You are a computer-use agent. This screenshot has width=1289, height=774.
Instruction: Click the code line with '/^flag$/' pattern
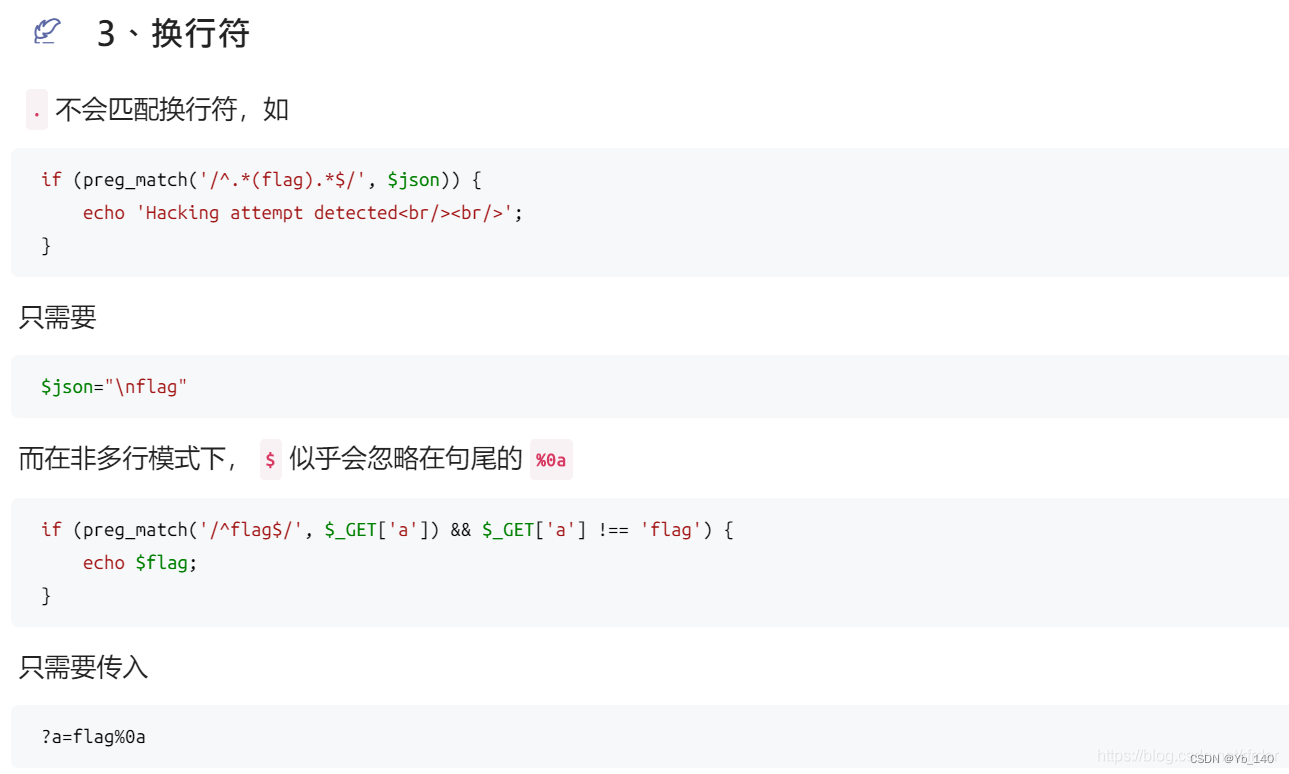click(387, 530)
